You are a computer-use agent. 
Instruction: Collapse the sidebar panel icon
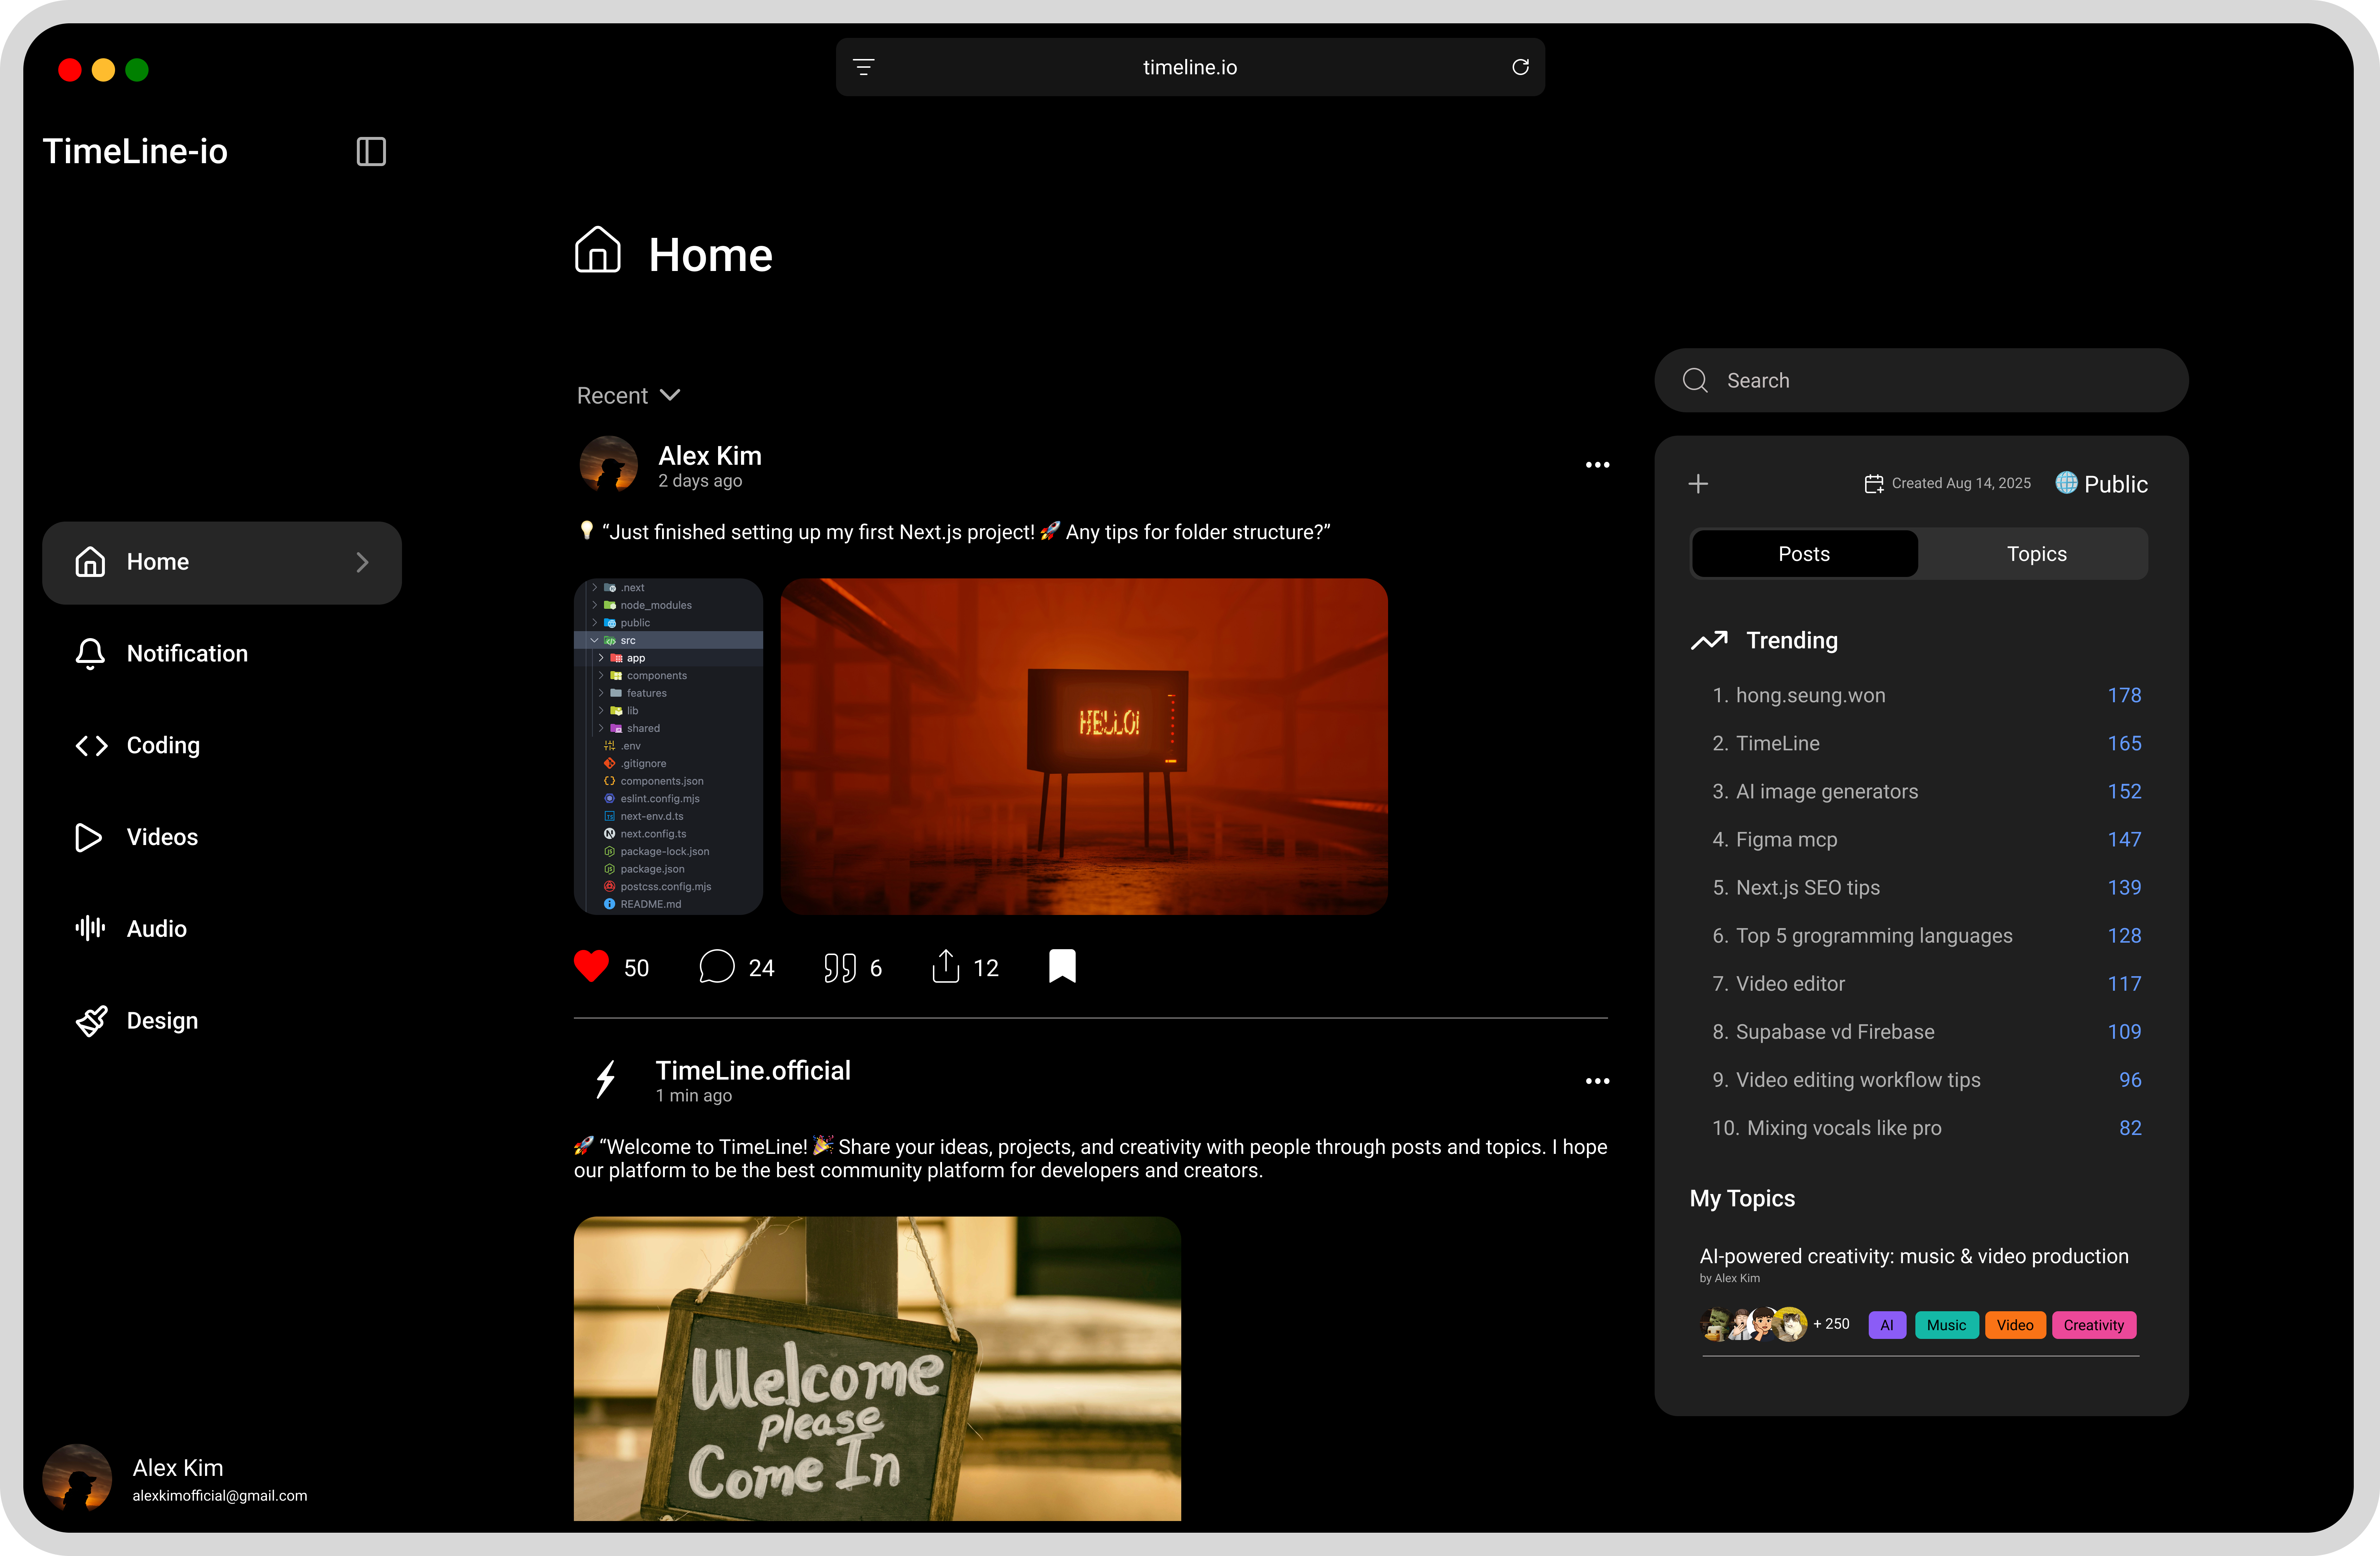tap(371, 151)
